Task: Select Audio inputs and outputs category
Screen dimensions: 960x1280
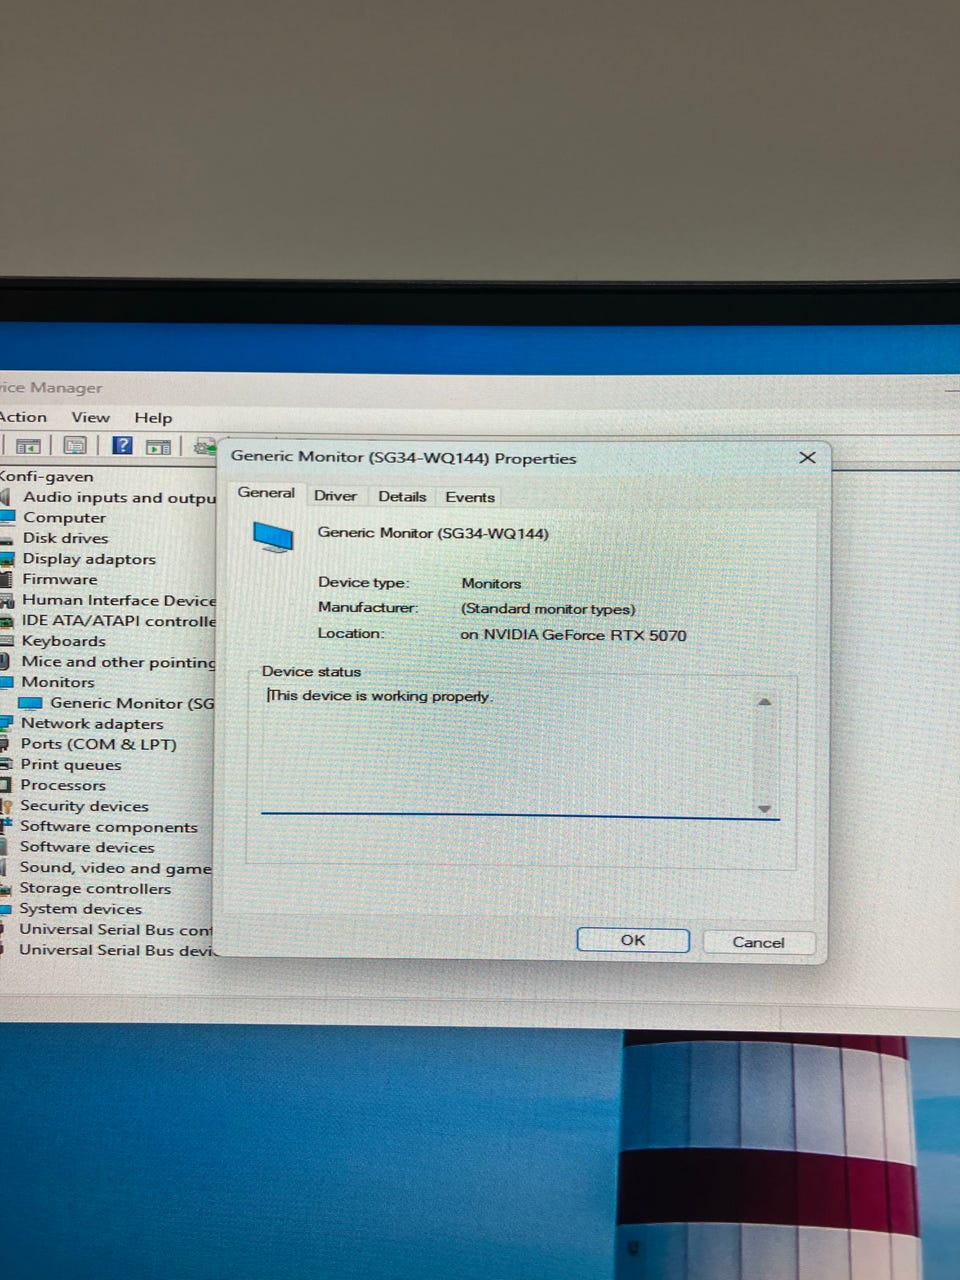Action: click(119, 497)
